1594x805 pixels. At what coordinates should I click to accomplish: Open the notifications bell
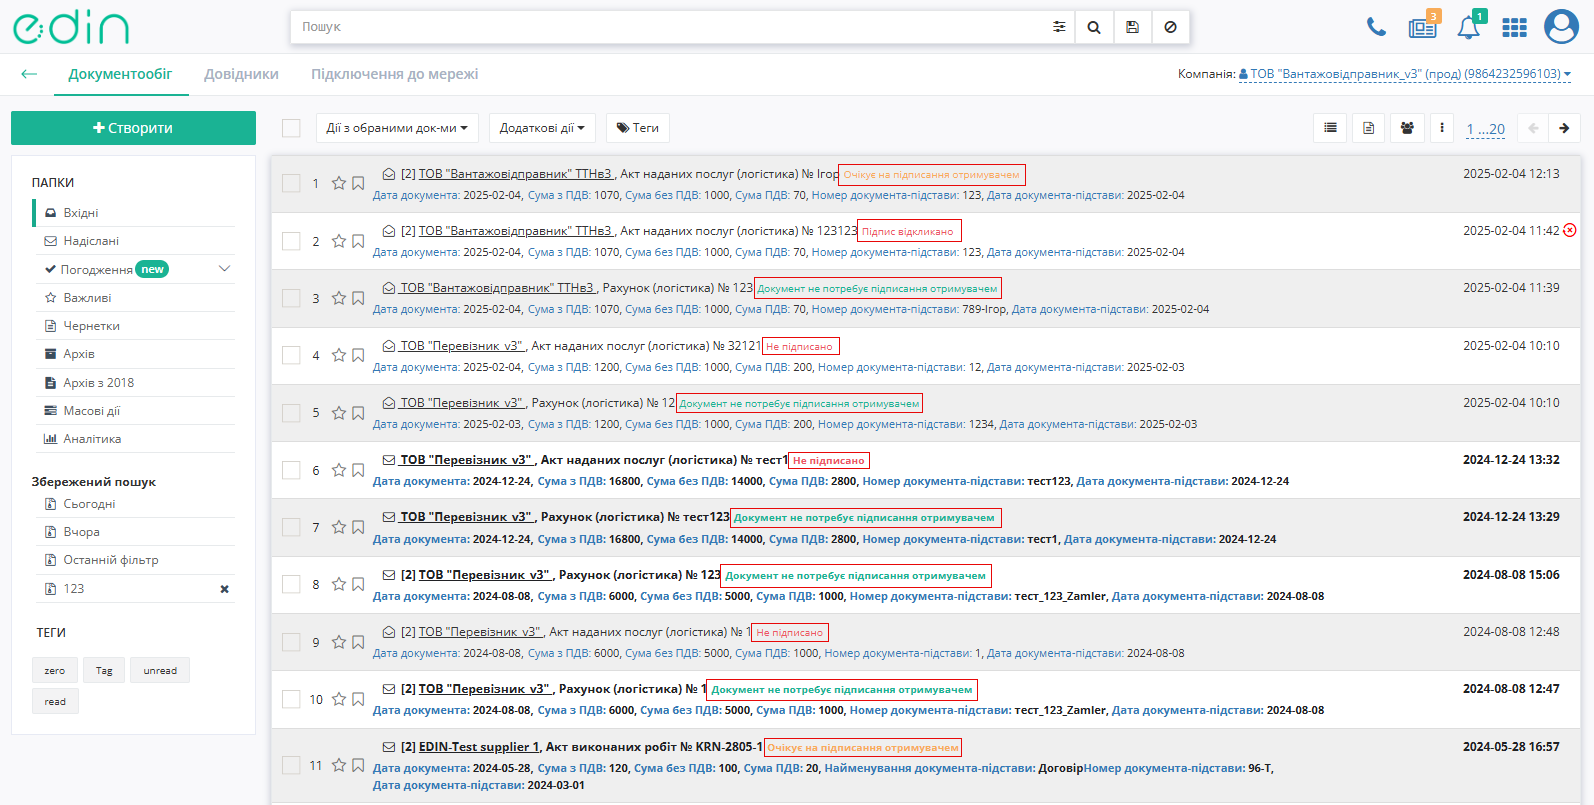tap(1469, 26)
